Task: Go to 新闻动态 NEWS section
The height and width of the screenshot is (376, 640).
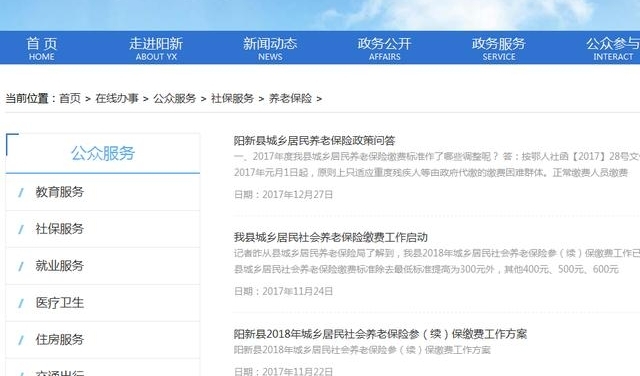Action: [x=270, y=49]
